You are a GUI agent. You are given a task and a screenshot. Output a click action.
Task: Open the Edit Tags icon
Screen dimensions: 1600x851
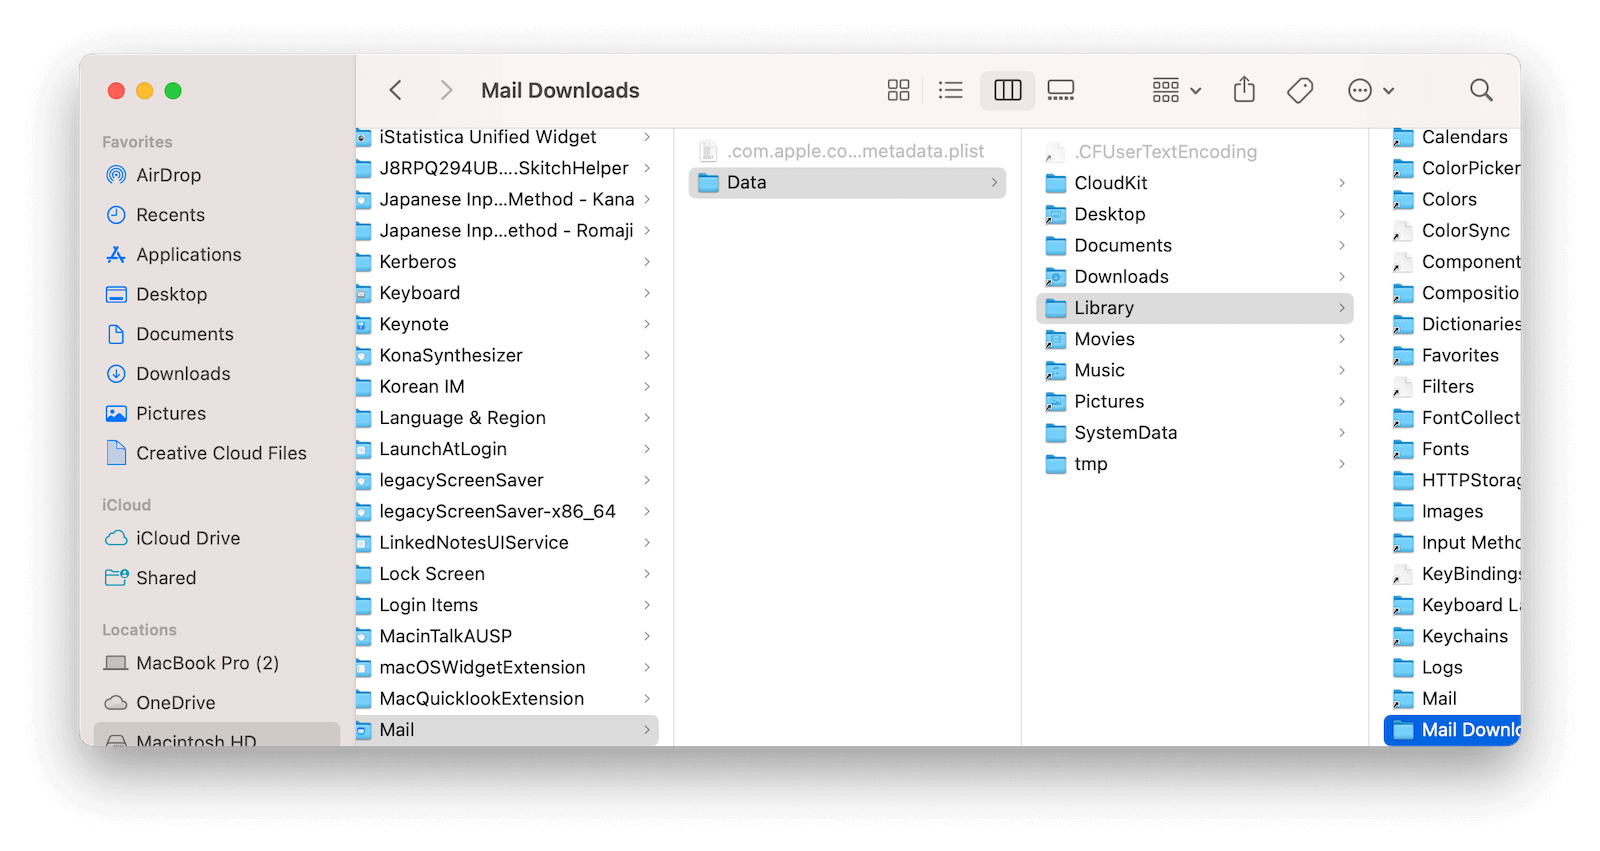click(x=1300, y=91)
